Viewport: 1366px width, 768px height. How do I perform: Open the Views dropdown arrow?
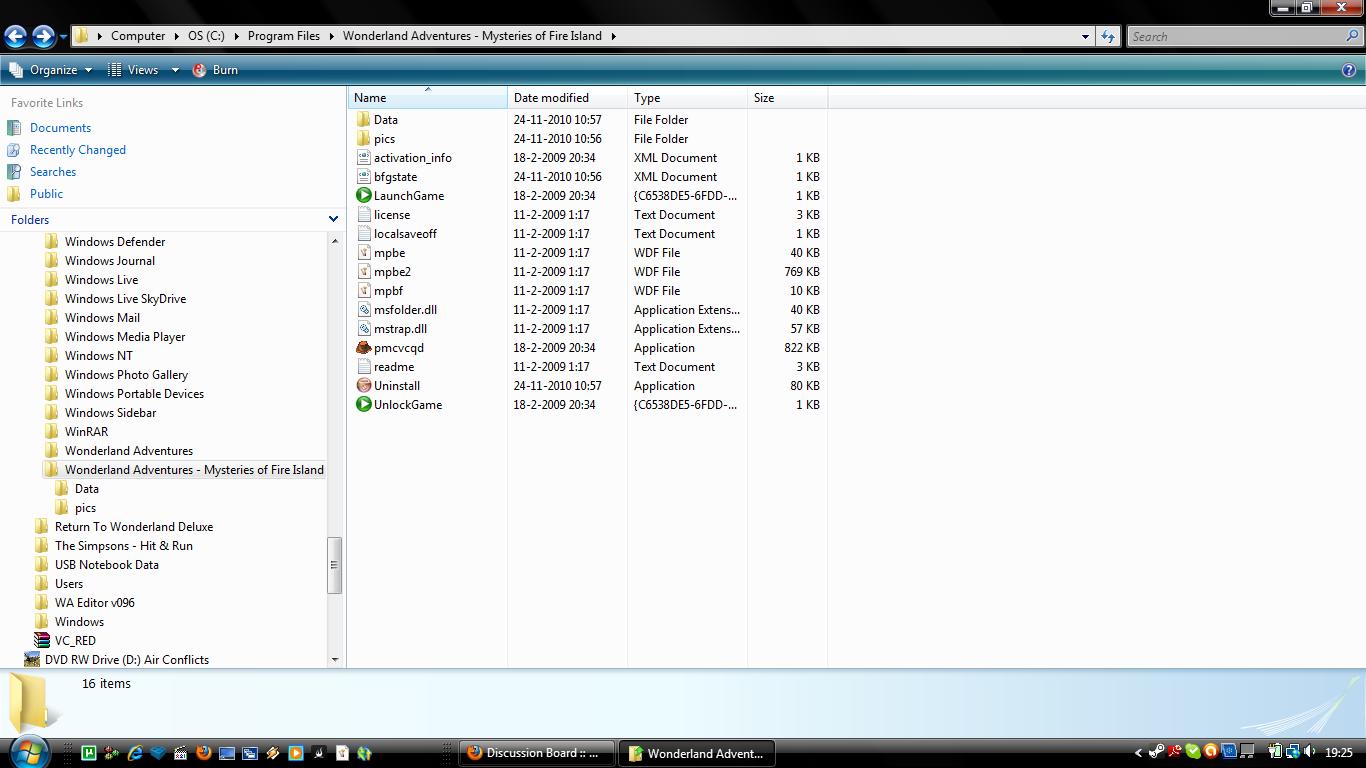(174, 70)
